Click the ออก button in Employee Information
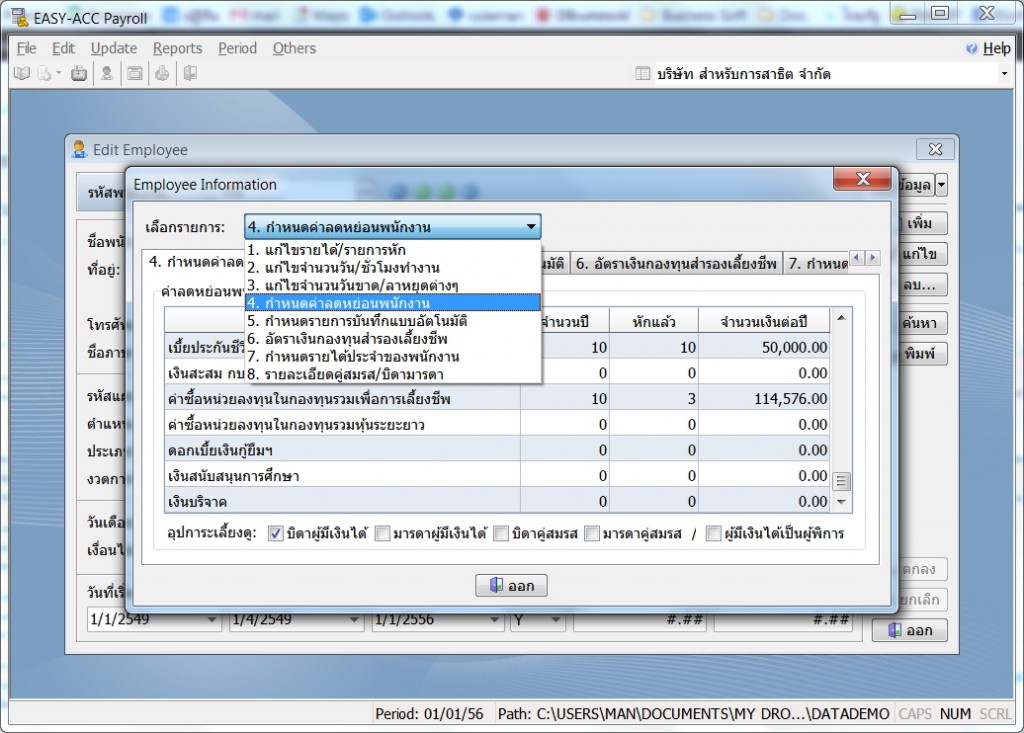1024x733 pixels. coord(511,586)
